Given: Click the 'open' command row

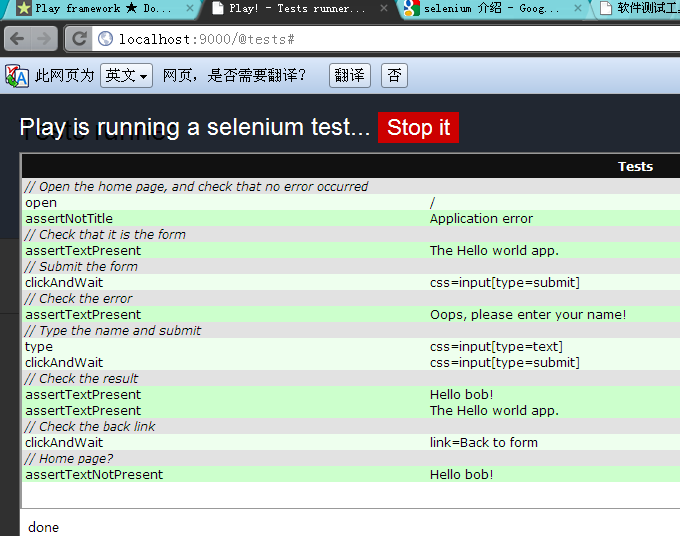Looking at the screenshot, I should tap(351, 203).
